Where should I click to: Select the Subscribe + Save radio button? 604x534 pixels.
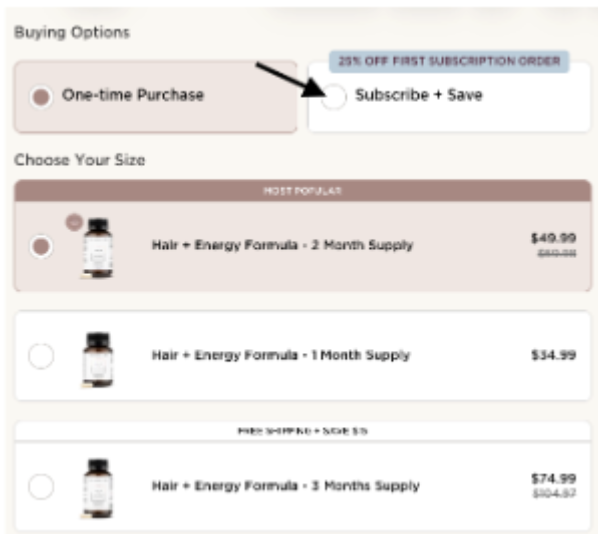tap(335, 97)
